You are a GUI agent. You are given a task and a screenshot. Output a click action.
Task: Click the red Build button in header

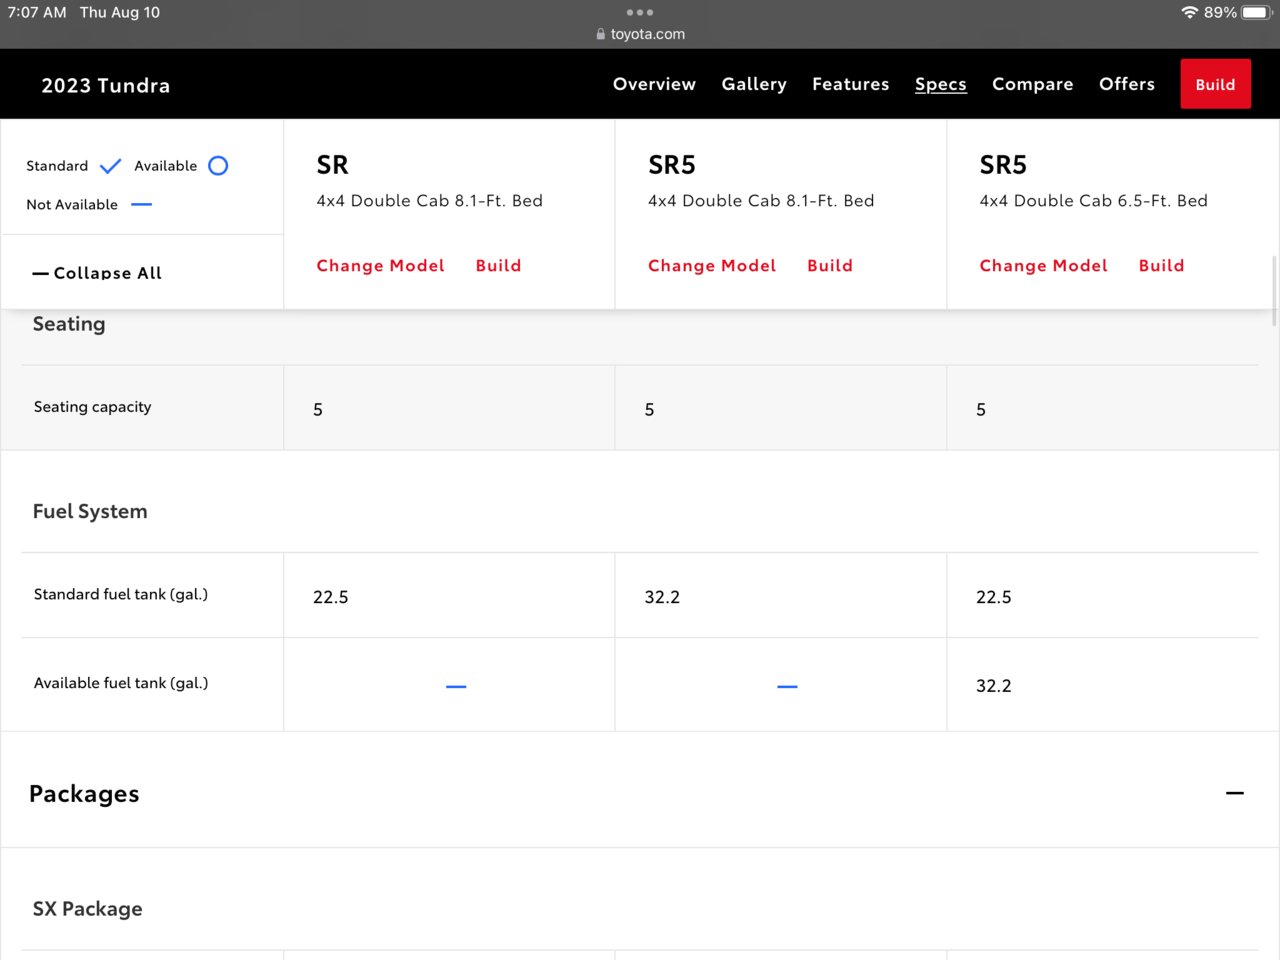click(1215, 84)
